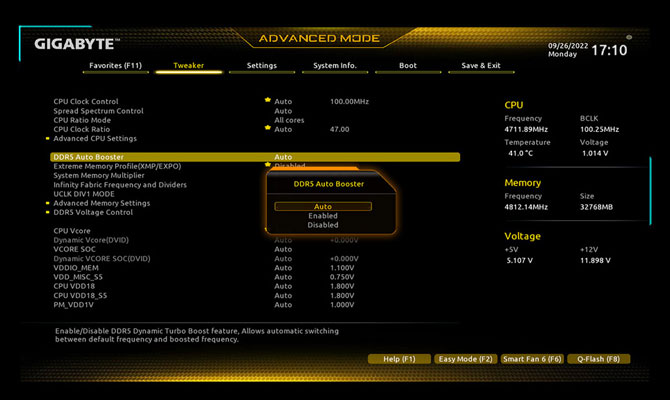Click the 1.100V VDDIO_MEM value

point(342,268)
